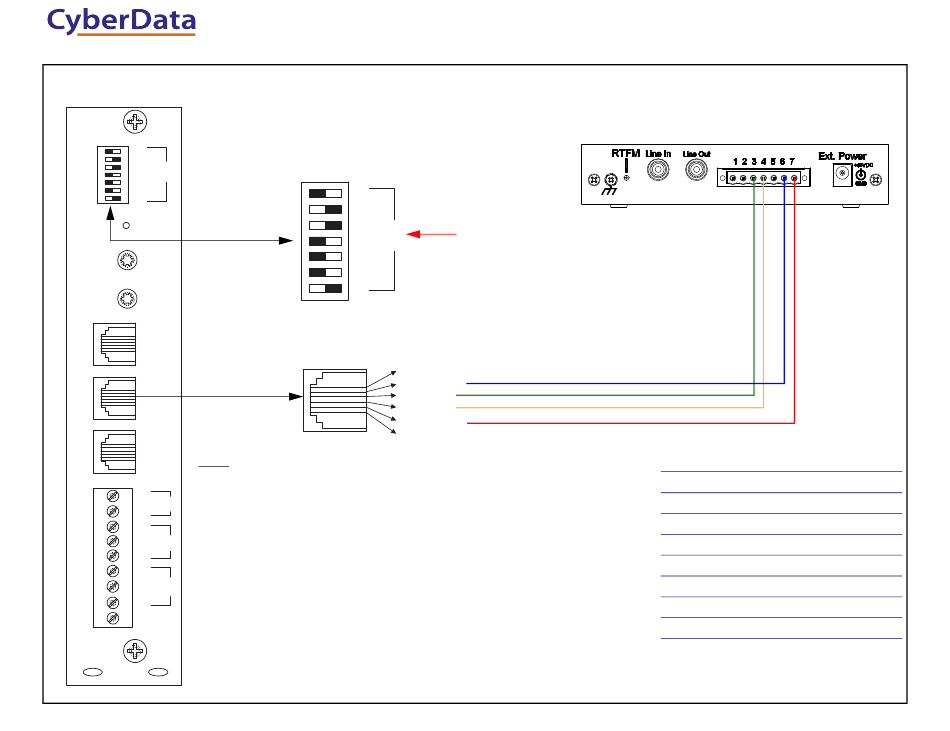Click the far-left screw on the device rear panel
This screenshot has width=950, height=731.
pyautogui.click(x=594, y=179)
